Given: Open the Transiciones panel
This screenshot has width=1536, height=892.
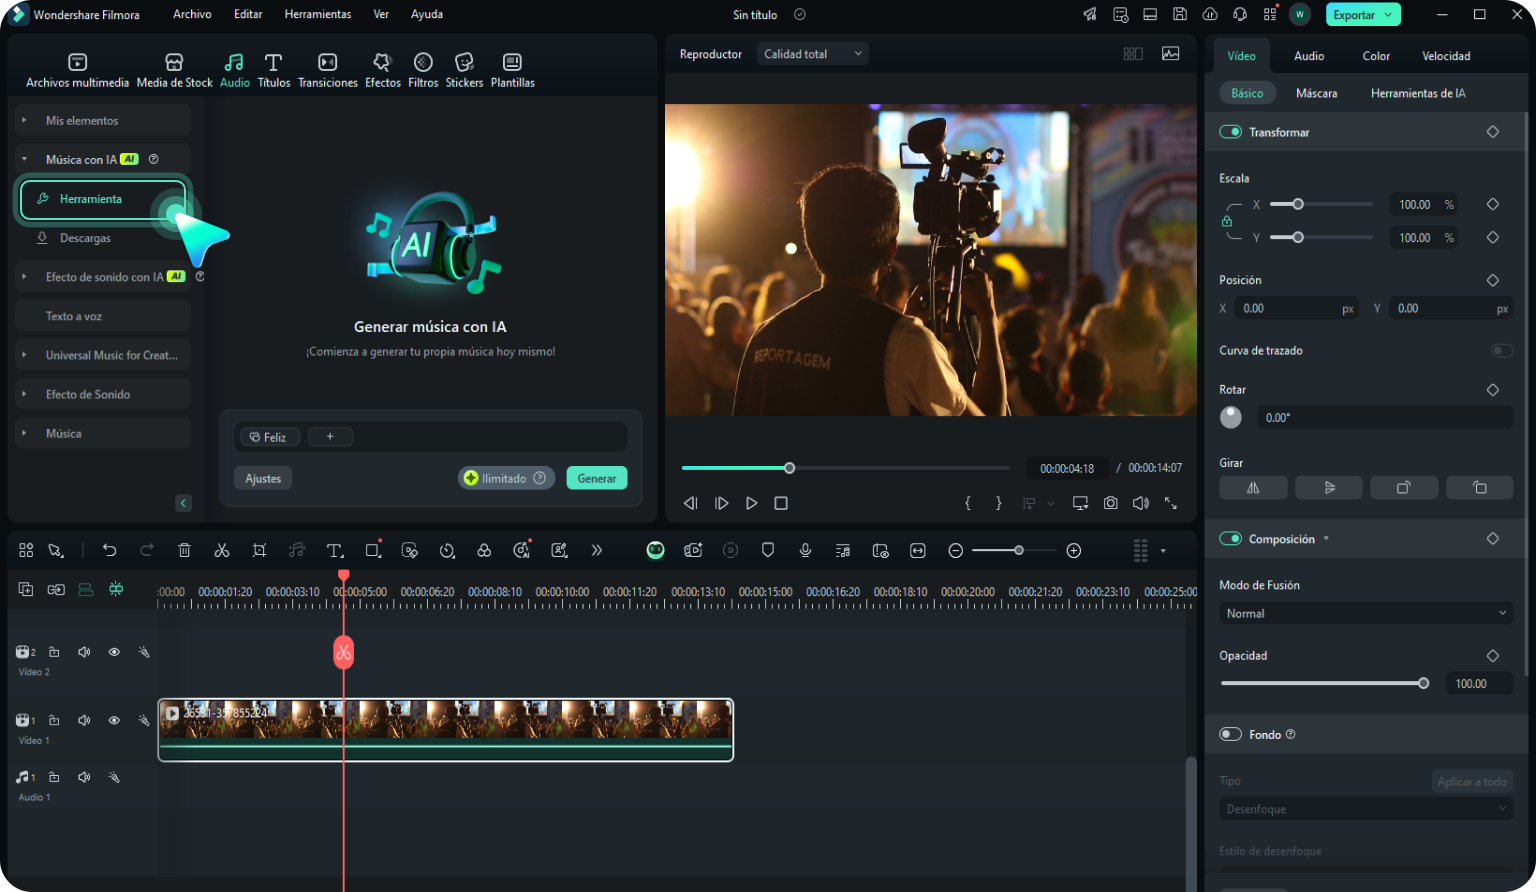Looking at the screenshot, I should click(327, 70).
